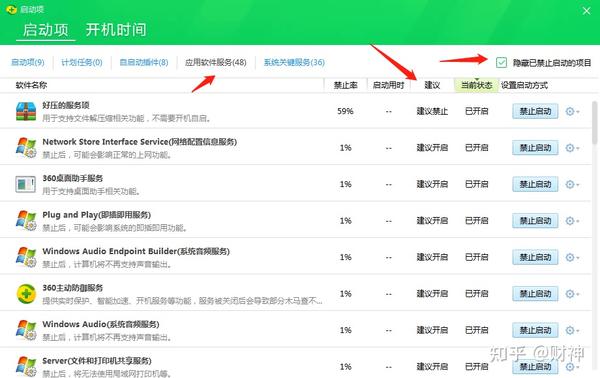Disable startup of Windows Audio Endpoint Builder
600x378 pixels.
pyautogui.click(x=535, y=257)
